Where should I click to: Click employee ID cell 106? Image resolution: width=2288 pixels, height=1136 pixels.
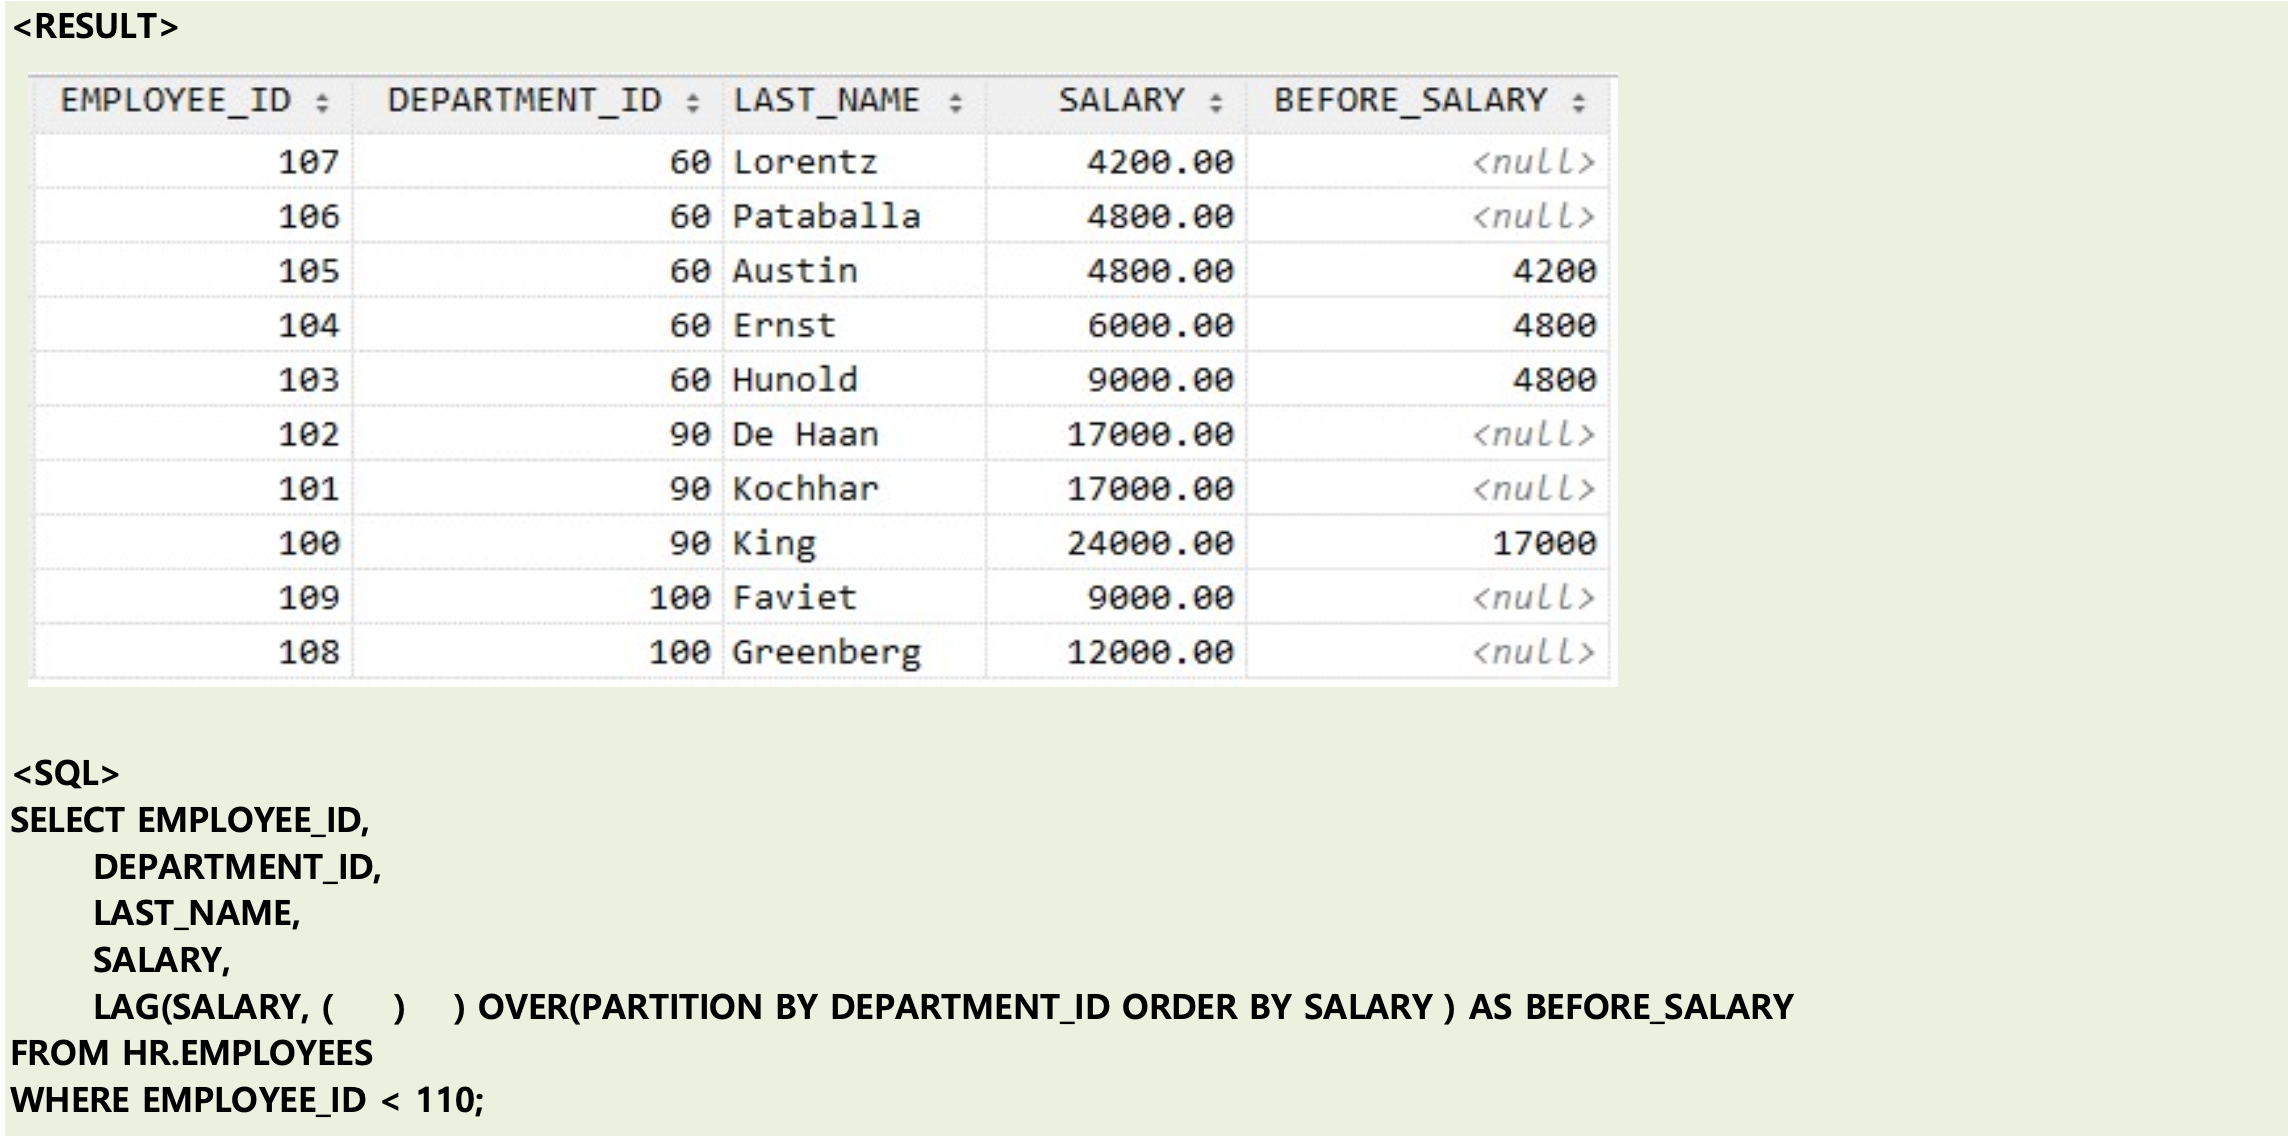tap(308, 217)
